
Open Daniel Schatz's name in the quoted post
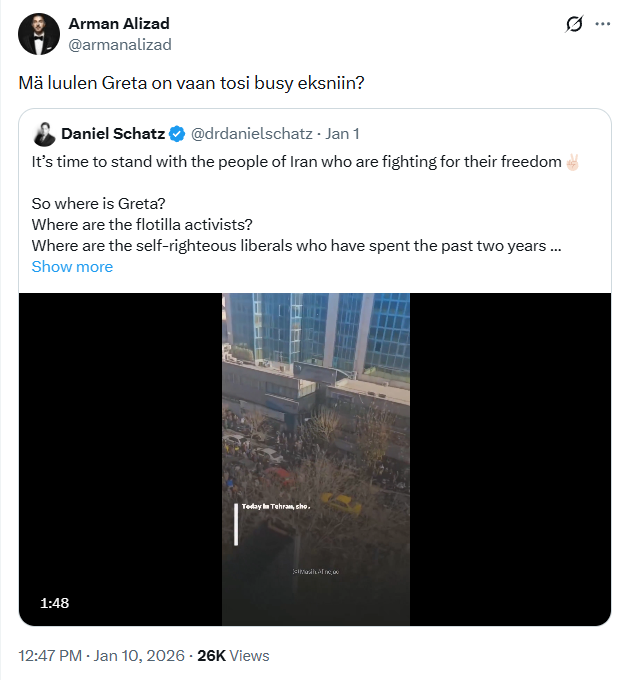click(113, 133)
